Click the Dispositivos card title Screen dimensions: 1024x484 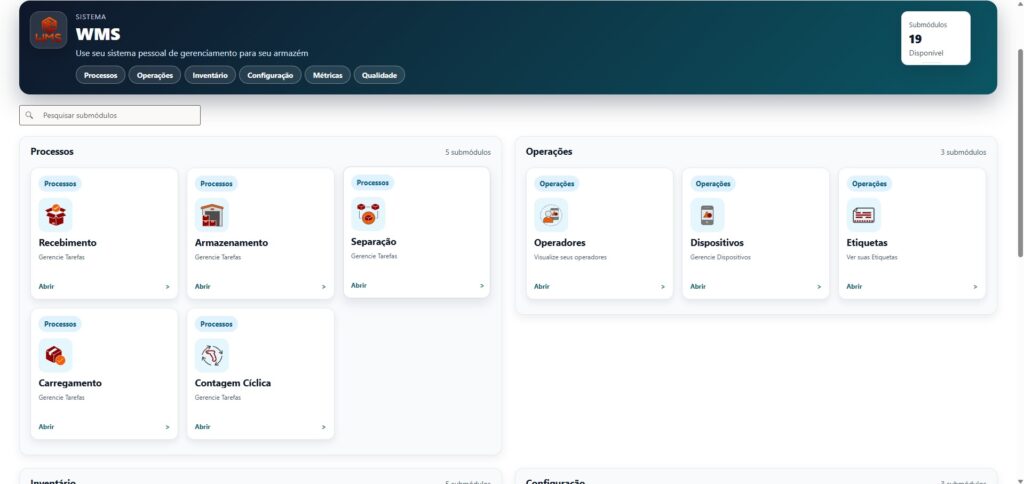pyautogui.click(x=716, y=243)
